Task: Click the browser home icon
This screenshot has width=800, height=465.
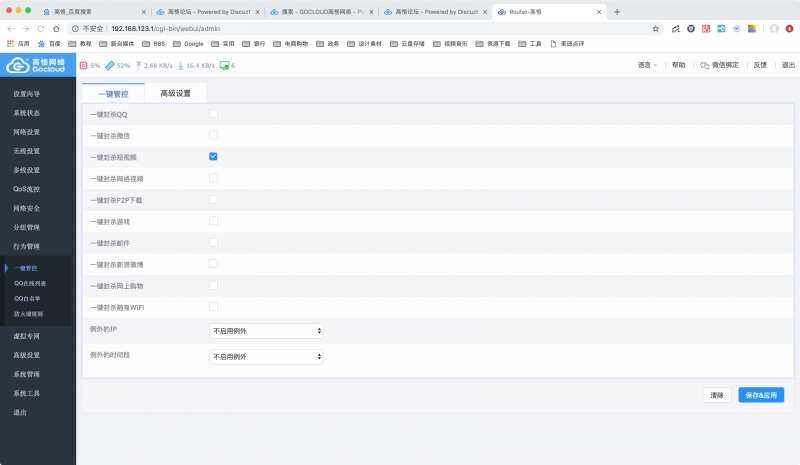Action: 56,29
